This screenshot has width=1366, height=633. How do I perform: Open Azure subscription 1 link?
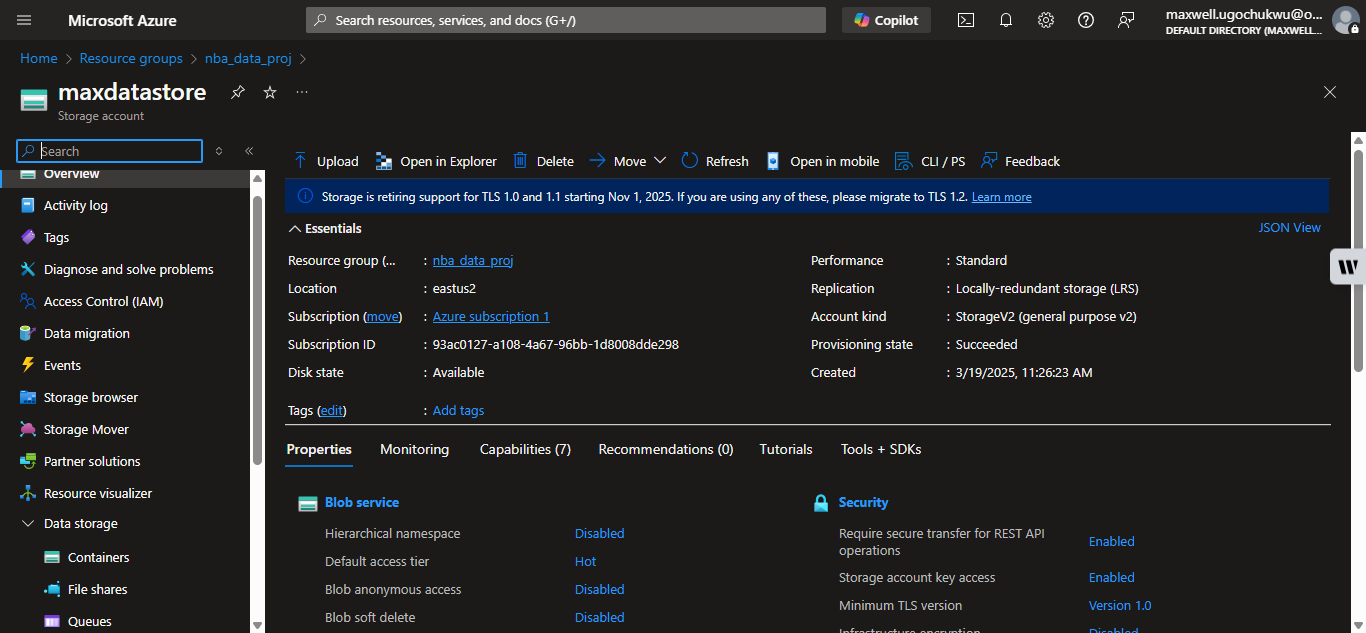click(x=491, y=316)
